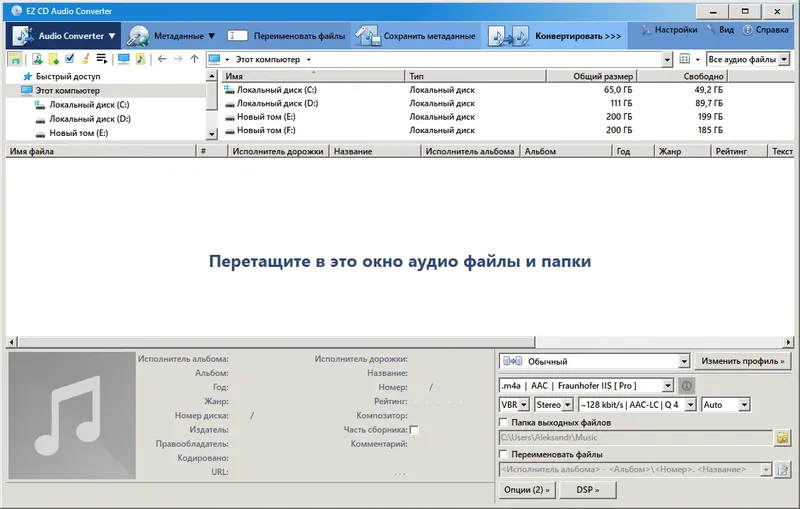Open the ~128 kbit/s quality dropdown

tap(637, 404)
